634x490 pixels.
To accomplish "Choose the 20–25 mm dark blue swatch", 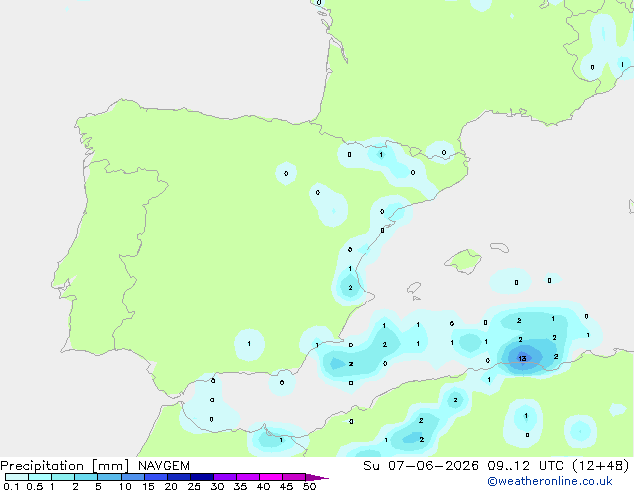I will point(179,477).
